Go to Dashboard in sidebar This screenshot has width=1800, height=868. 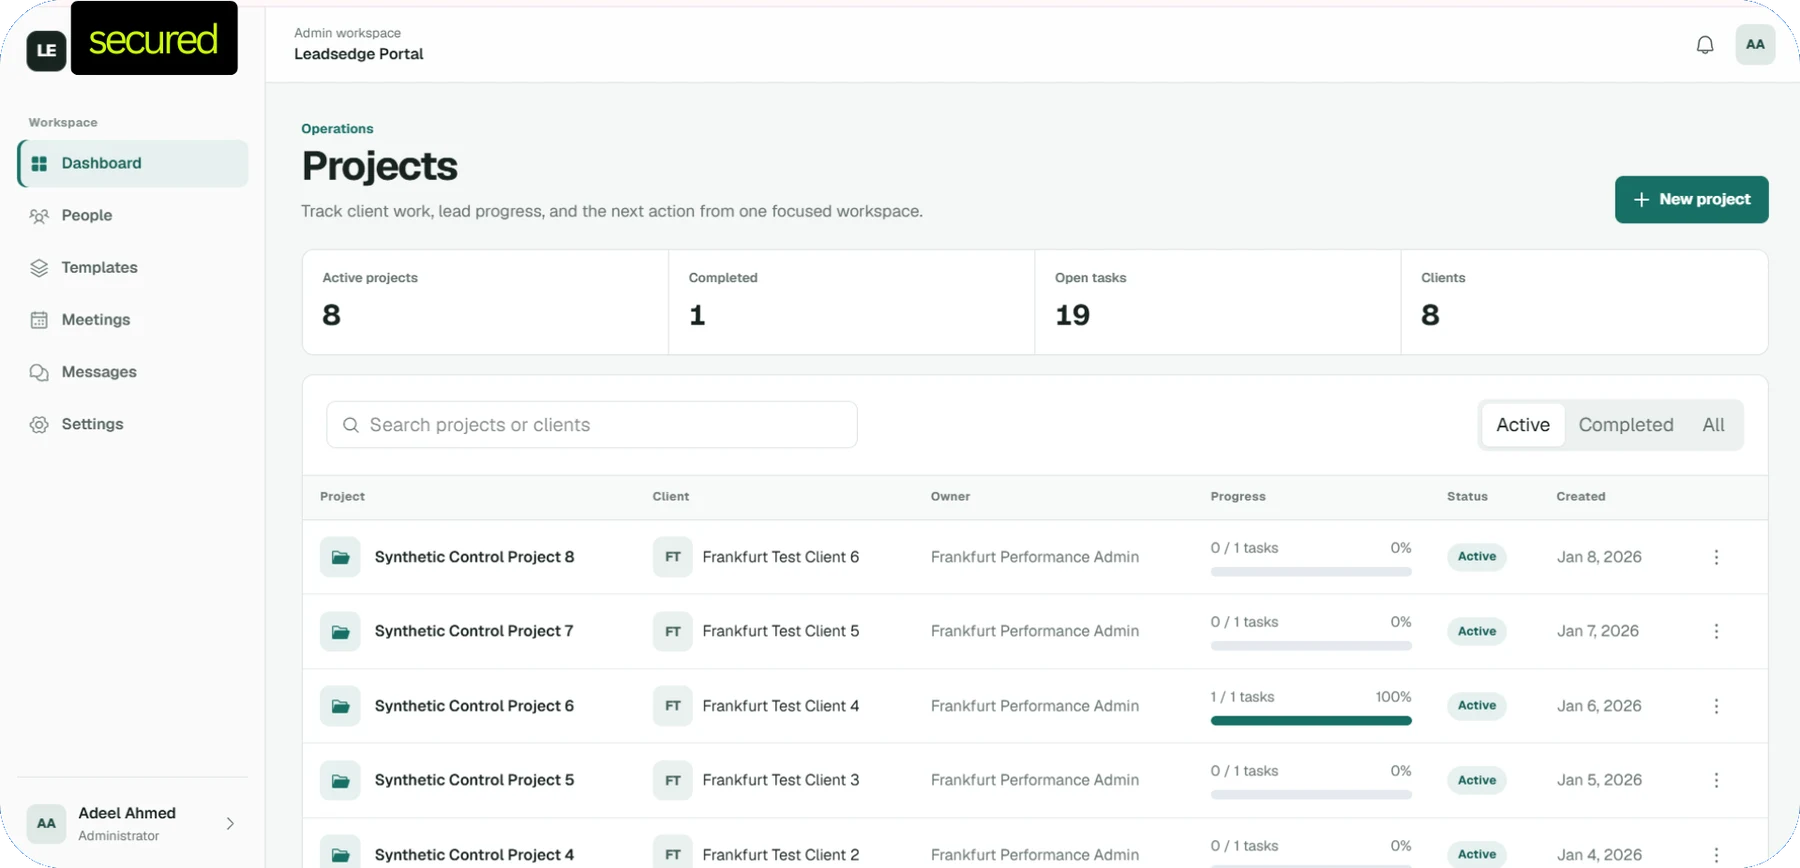pyautogui.click(x=133, y=163)
